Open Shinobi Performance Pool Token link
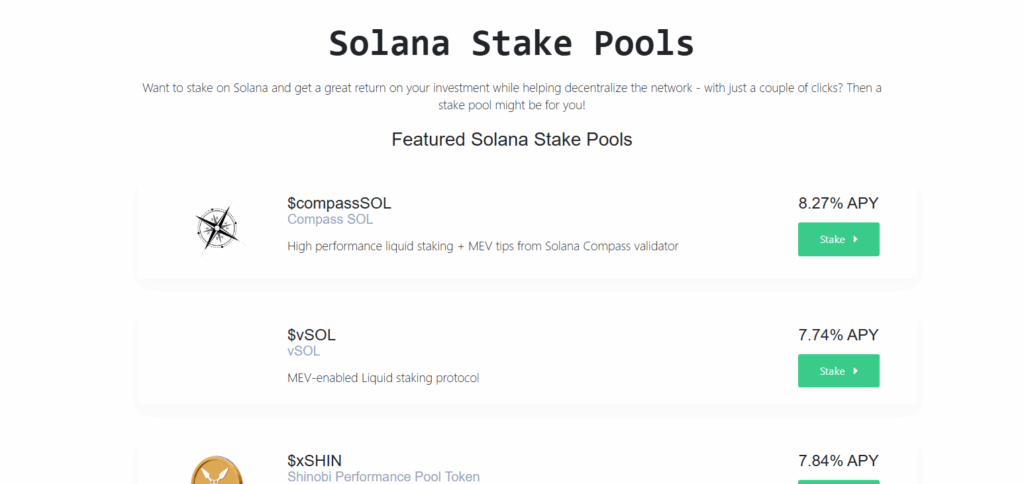The image size is (1024, 484). (x=383, y=477)
